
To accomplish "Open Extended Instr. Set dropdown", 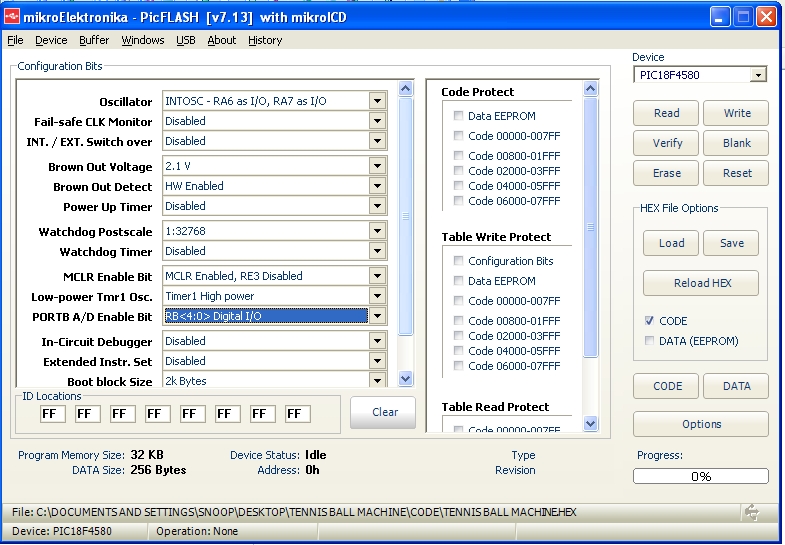I will 377,361.
